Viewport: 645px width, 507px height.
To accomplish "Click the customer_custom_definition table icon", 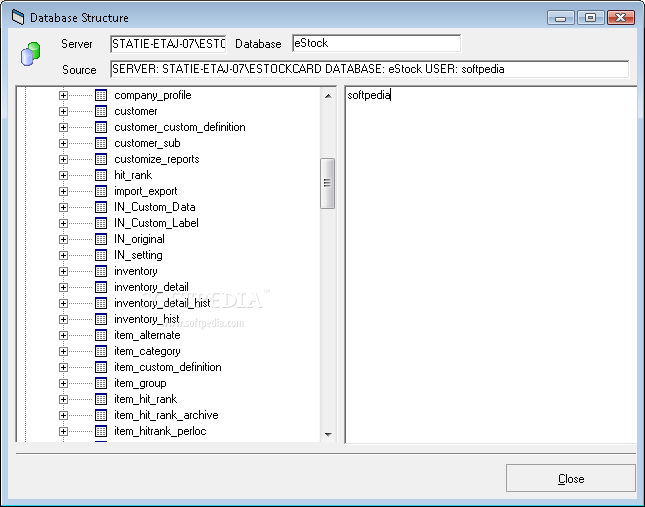I will (101, 127).
